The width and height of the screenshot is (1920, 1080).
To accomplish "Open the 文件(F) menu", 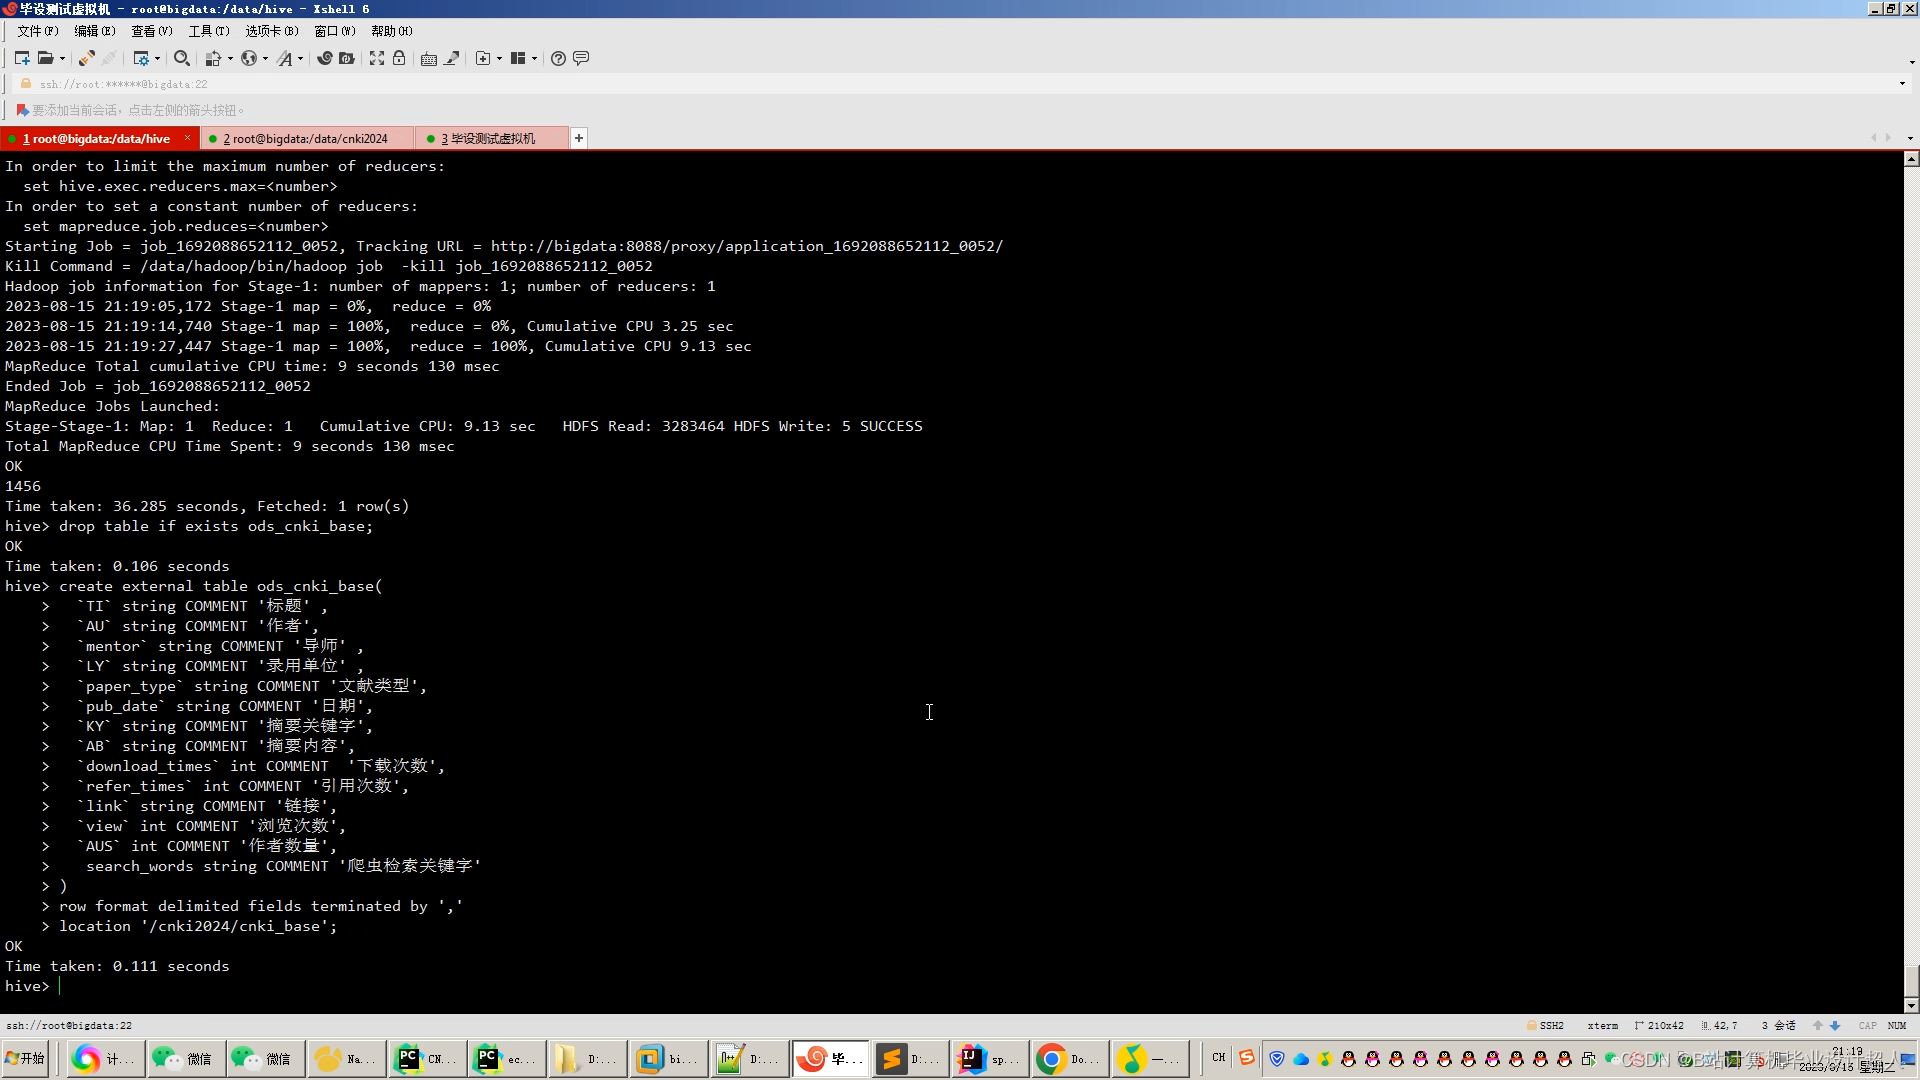I will (37, 31).
